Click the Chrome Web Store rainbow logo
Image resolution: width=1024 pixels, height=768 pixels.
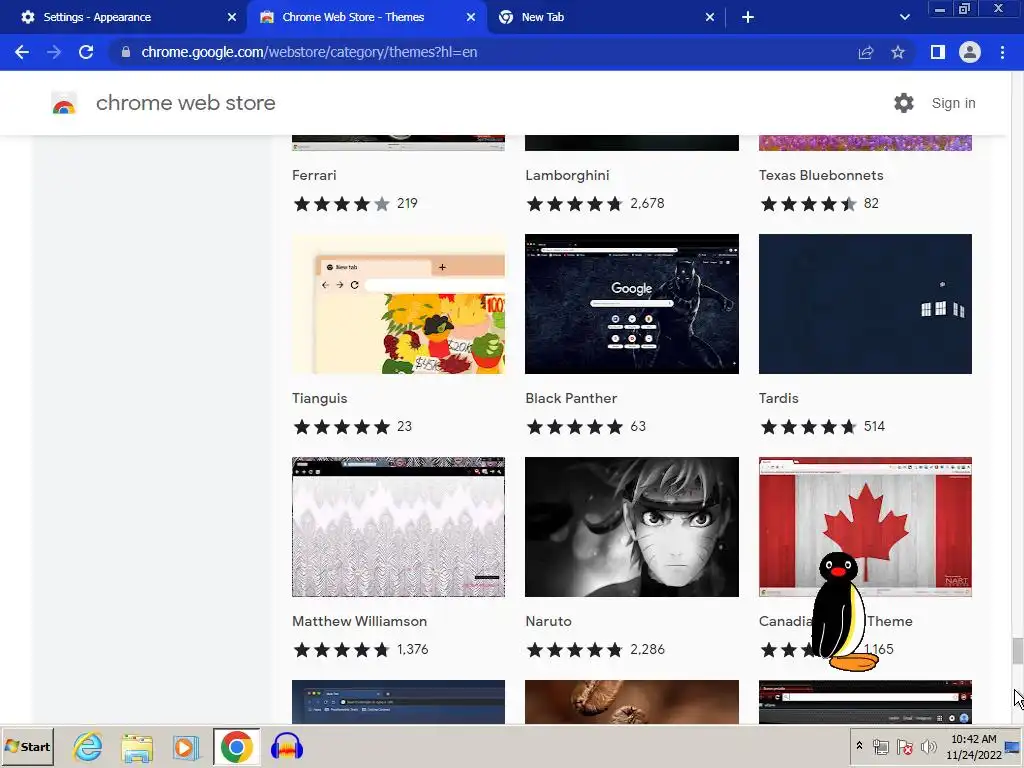(64, 103)
